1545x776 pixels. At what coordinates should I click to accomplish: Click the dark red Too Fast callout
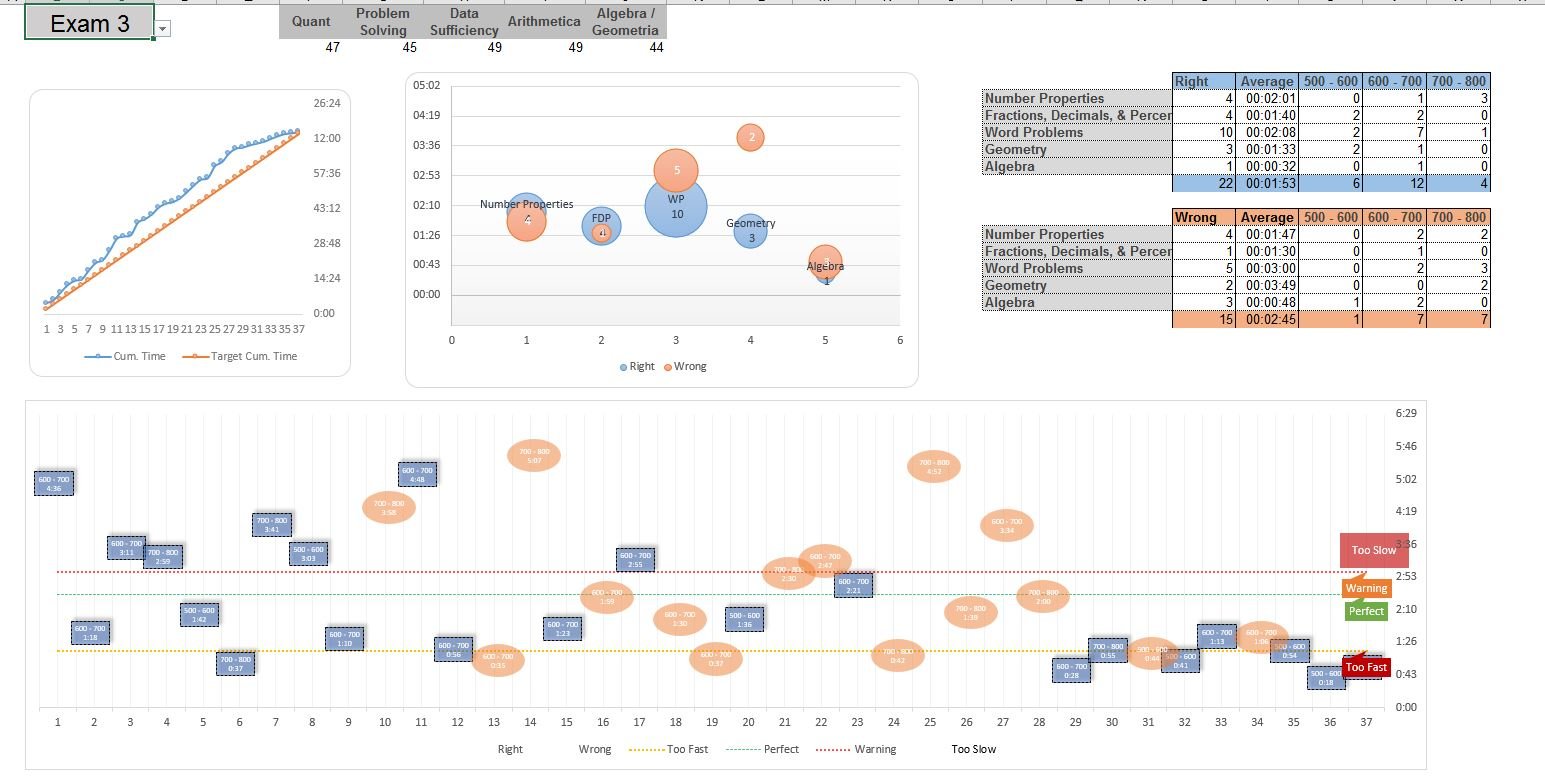(1366, 667)
